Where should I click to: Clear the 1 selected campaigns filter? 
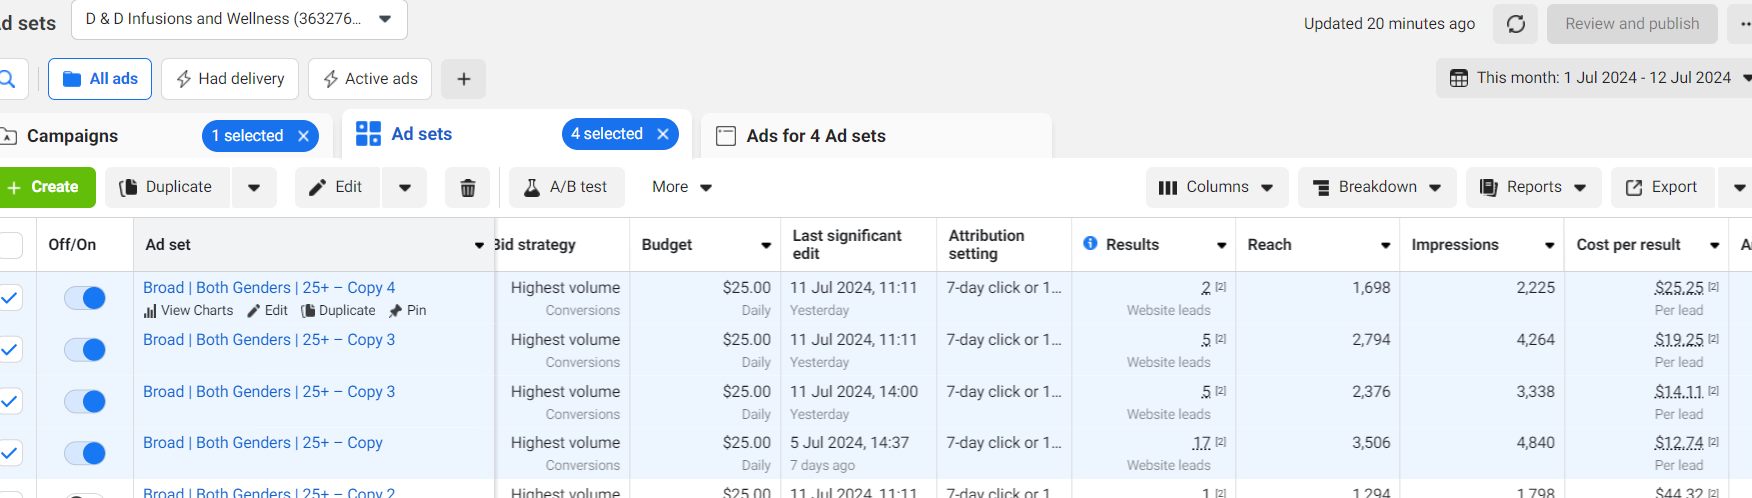click(304, 136)
